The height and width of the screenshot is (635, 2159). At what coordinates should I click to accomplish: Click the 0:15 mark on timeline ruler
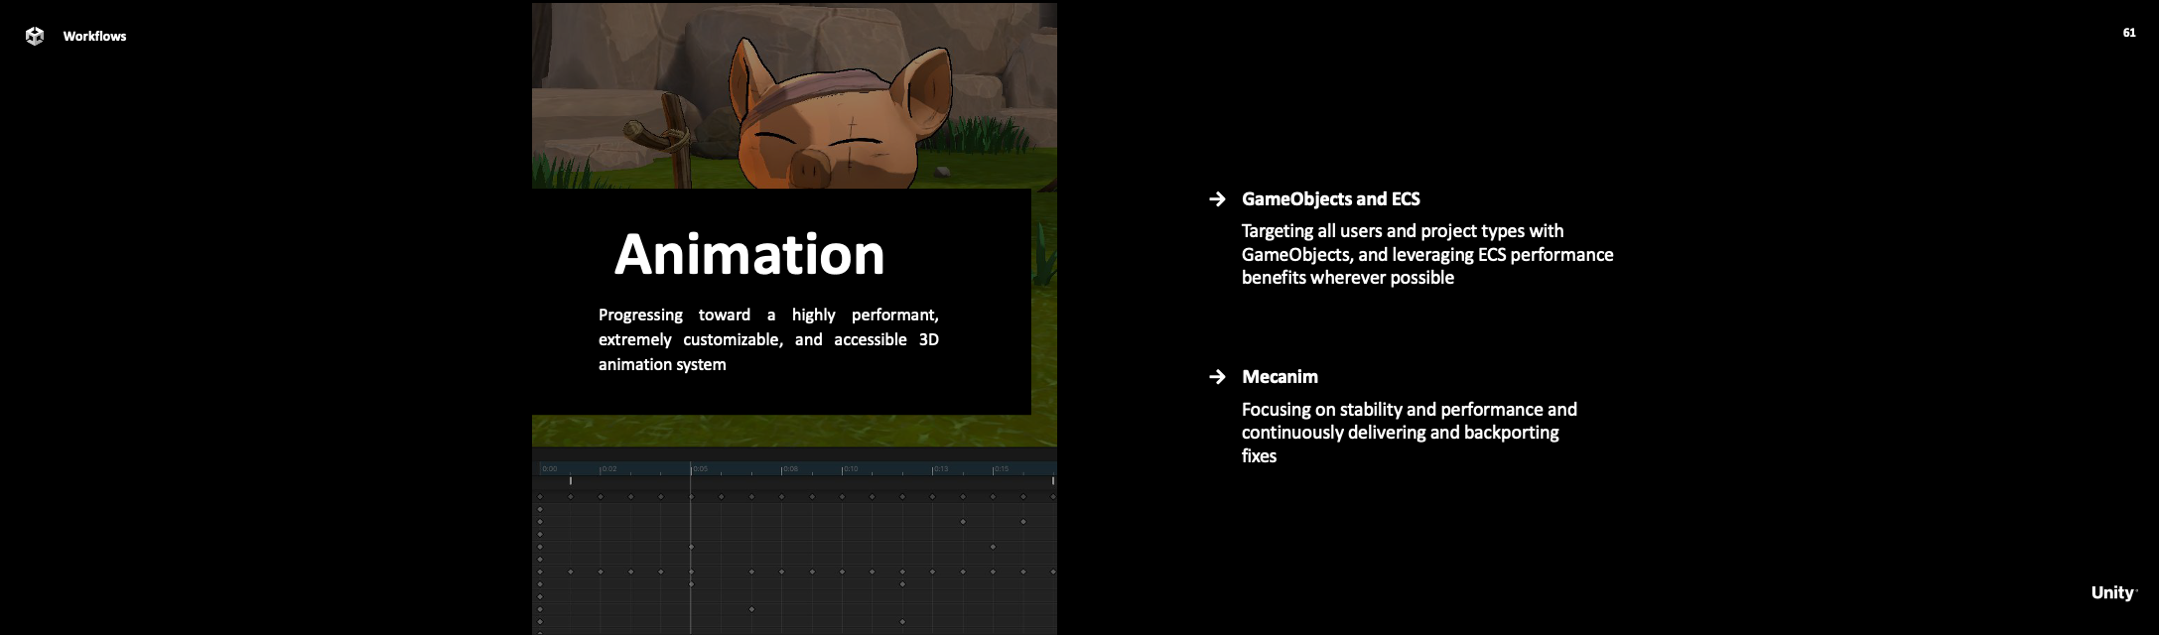pyautogui.click(x=1000, y=469)
